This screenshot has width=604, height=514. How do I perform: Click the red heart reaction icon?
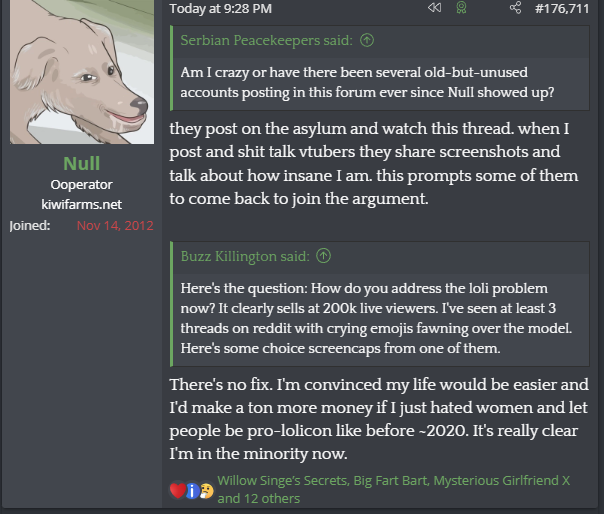click(177, 490)
